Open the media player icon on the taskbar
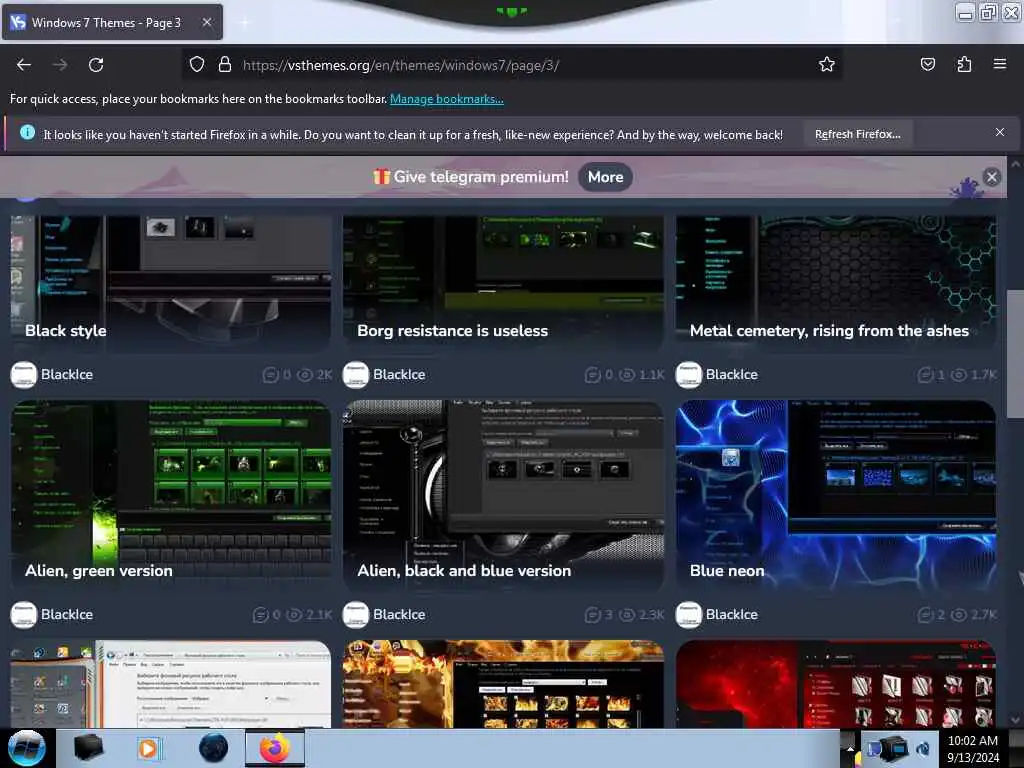1024x768 pixels. point(148,748)
